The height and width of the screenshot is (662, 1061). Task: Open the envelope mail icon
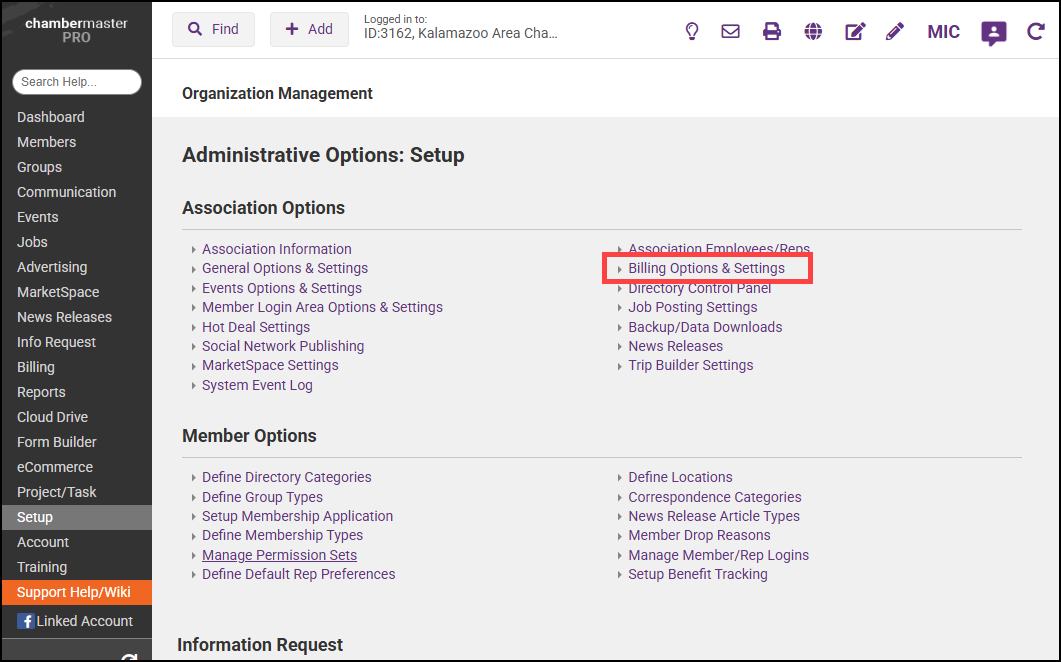pos(731,32)
